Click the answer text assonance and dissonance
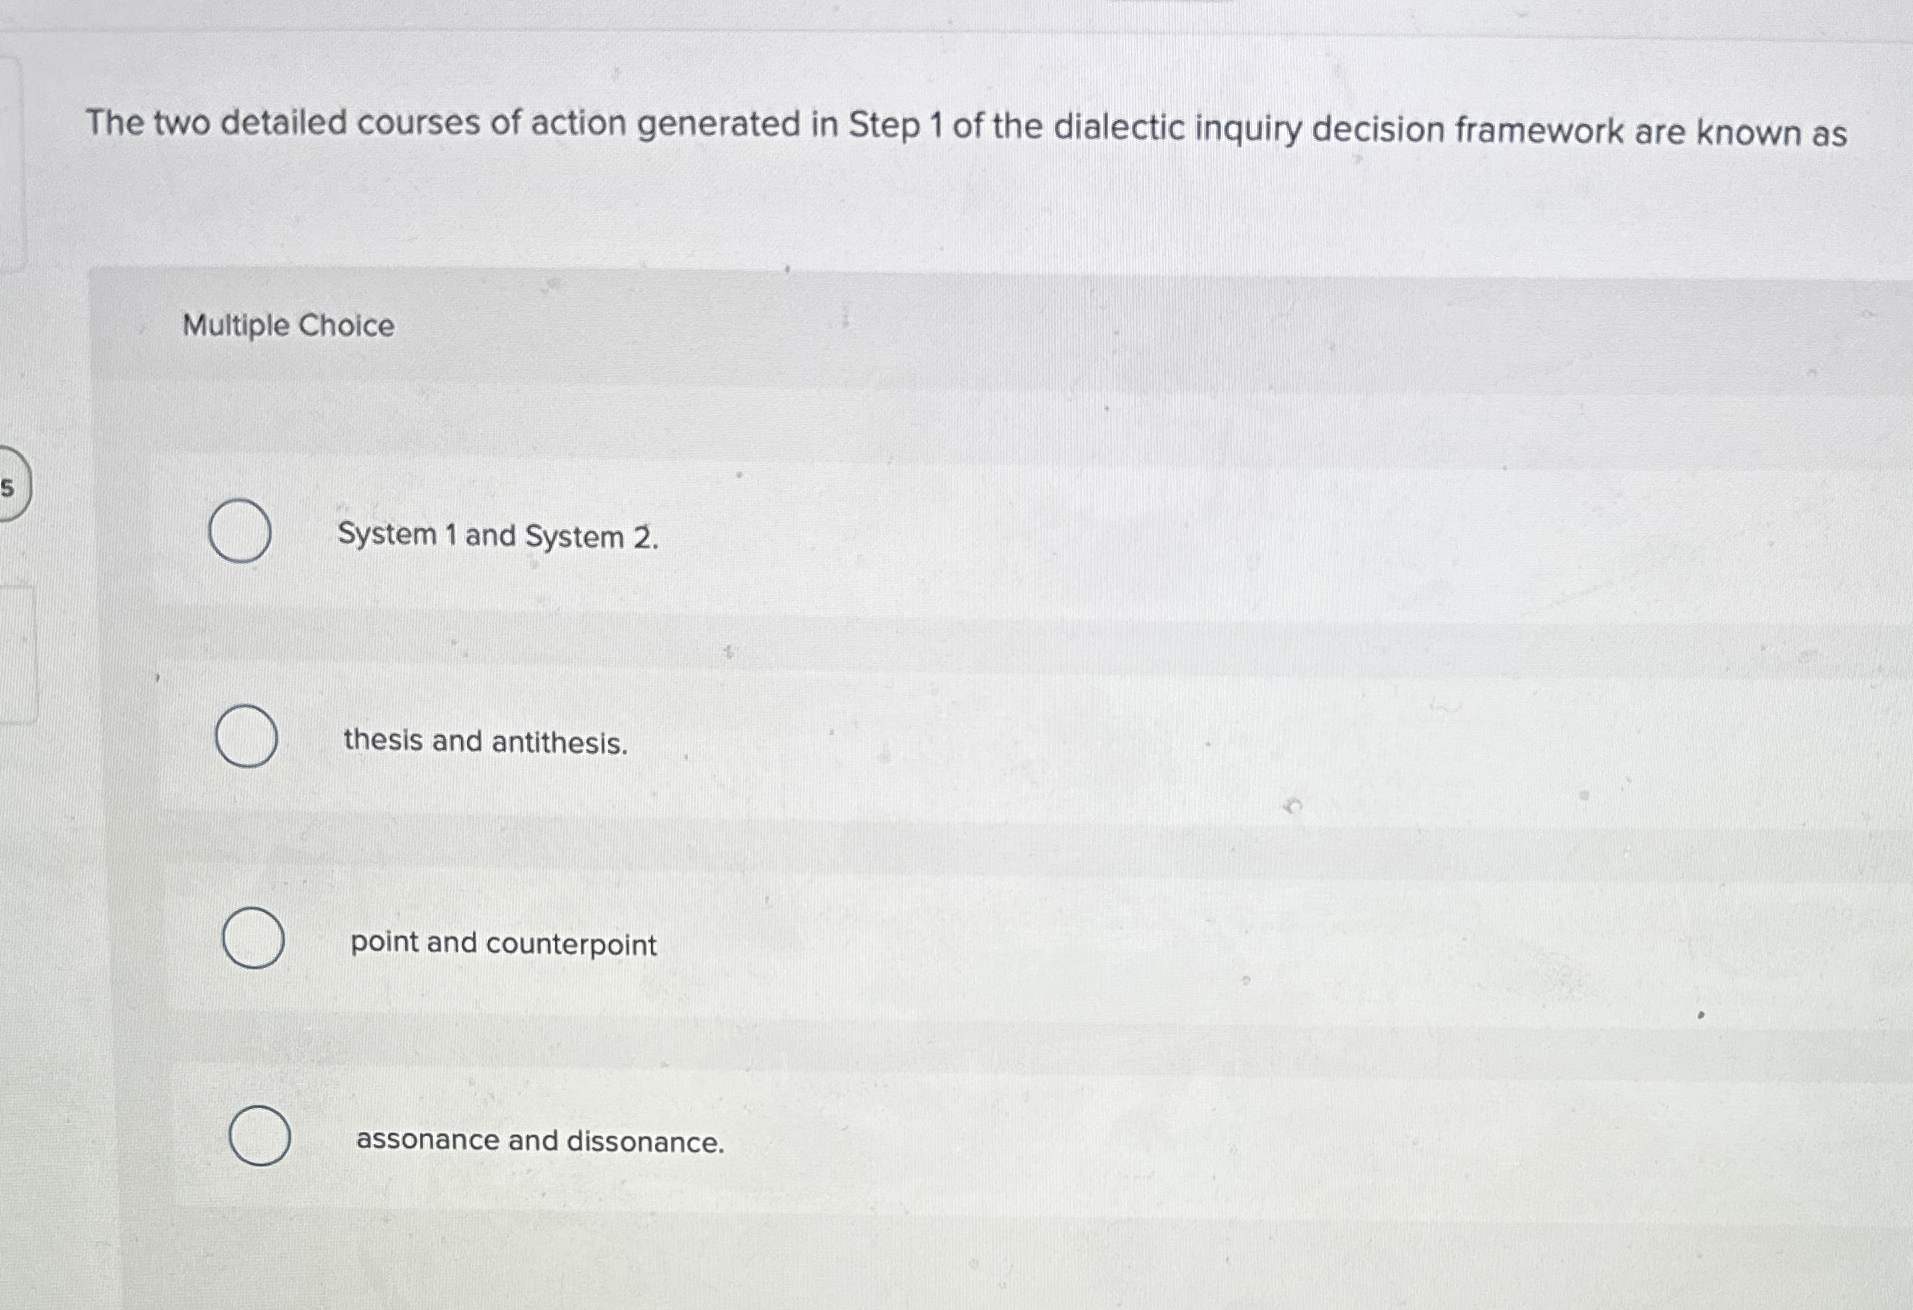 [x=540, y=1141]
